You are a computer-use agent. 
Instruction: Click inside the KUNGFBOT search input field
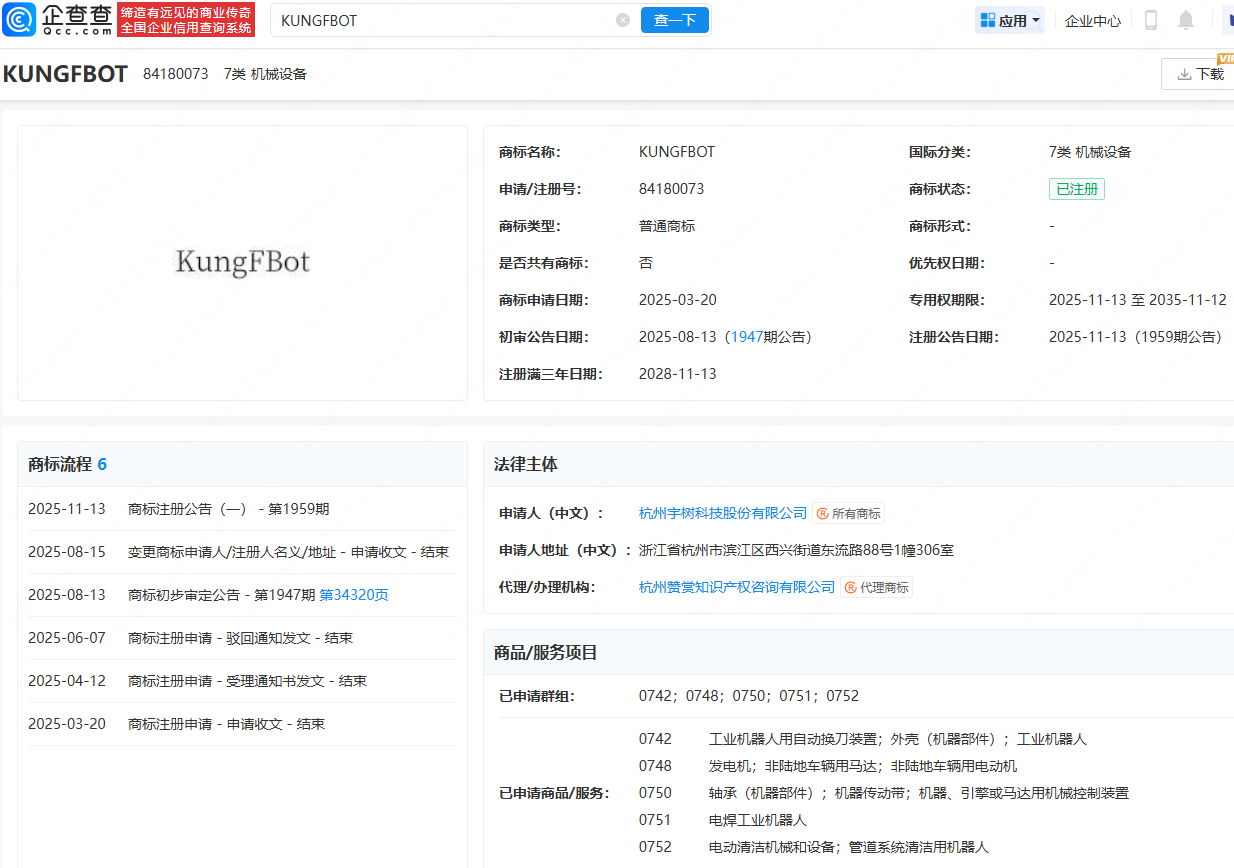[440, 19]
